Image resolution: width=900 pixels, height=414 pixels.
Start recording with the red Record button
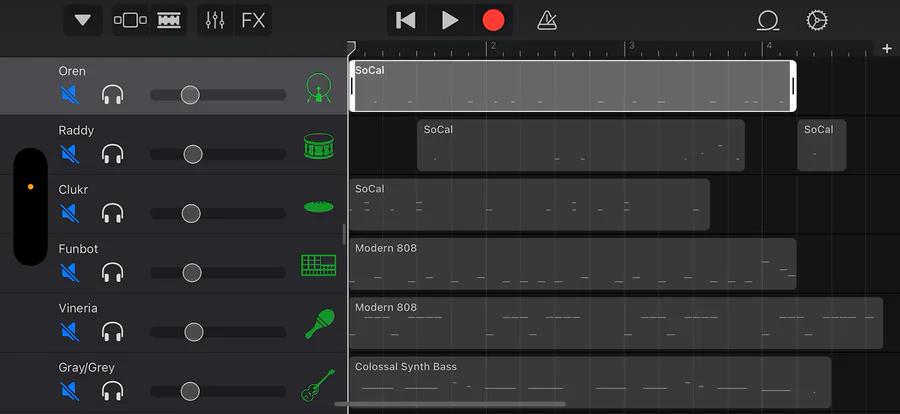(493, 21)
